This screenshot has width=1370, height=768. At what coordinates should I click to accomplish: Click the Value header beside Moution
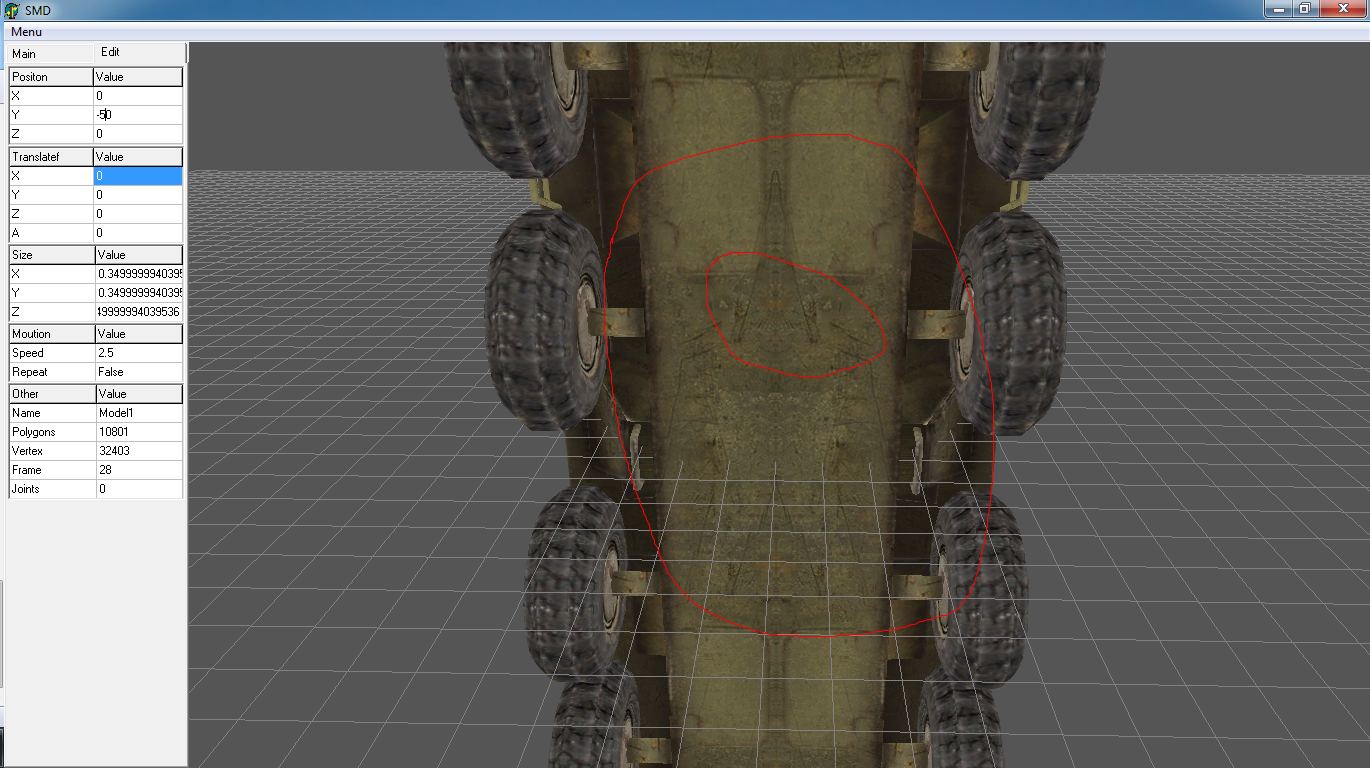coord(139,334)
